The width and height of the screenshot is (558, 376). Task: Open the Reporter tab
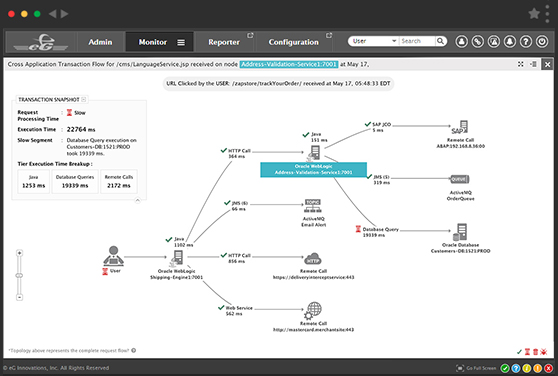[224, 42]
